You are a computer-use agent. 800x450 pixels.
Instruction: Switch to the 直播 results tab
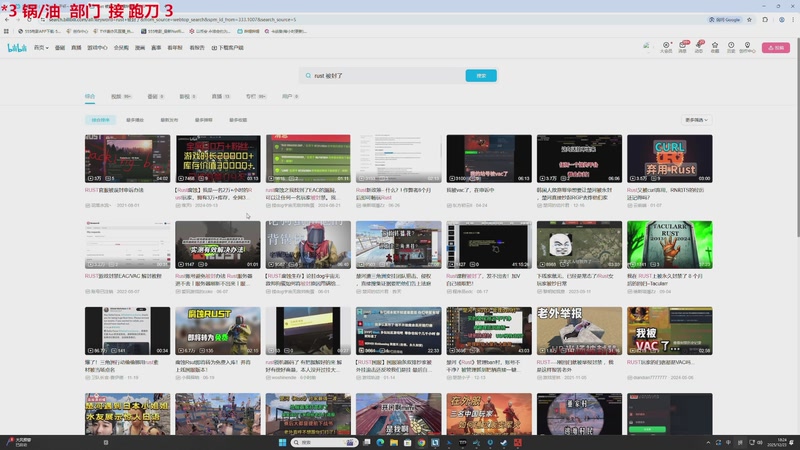tap(220, 96)
